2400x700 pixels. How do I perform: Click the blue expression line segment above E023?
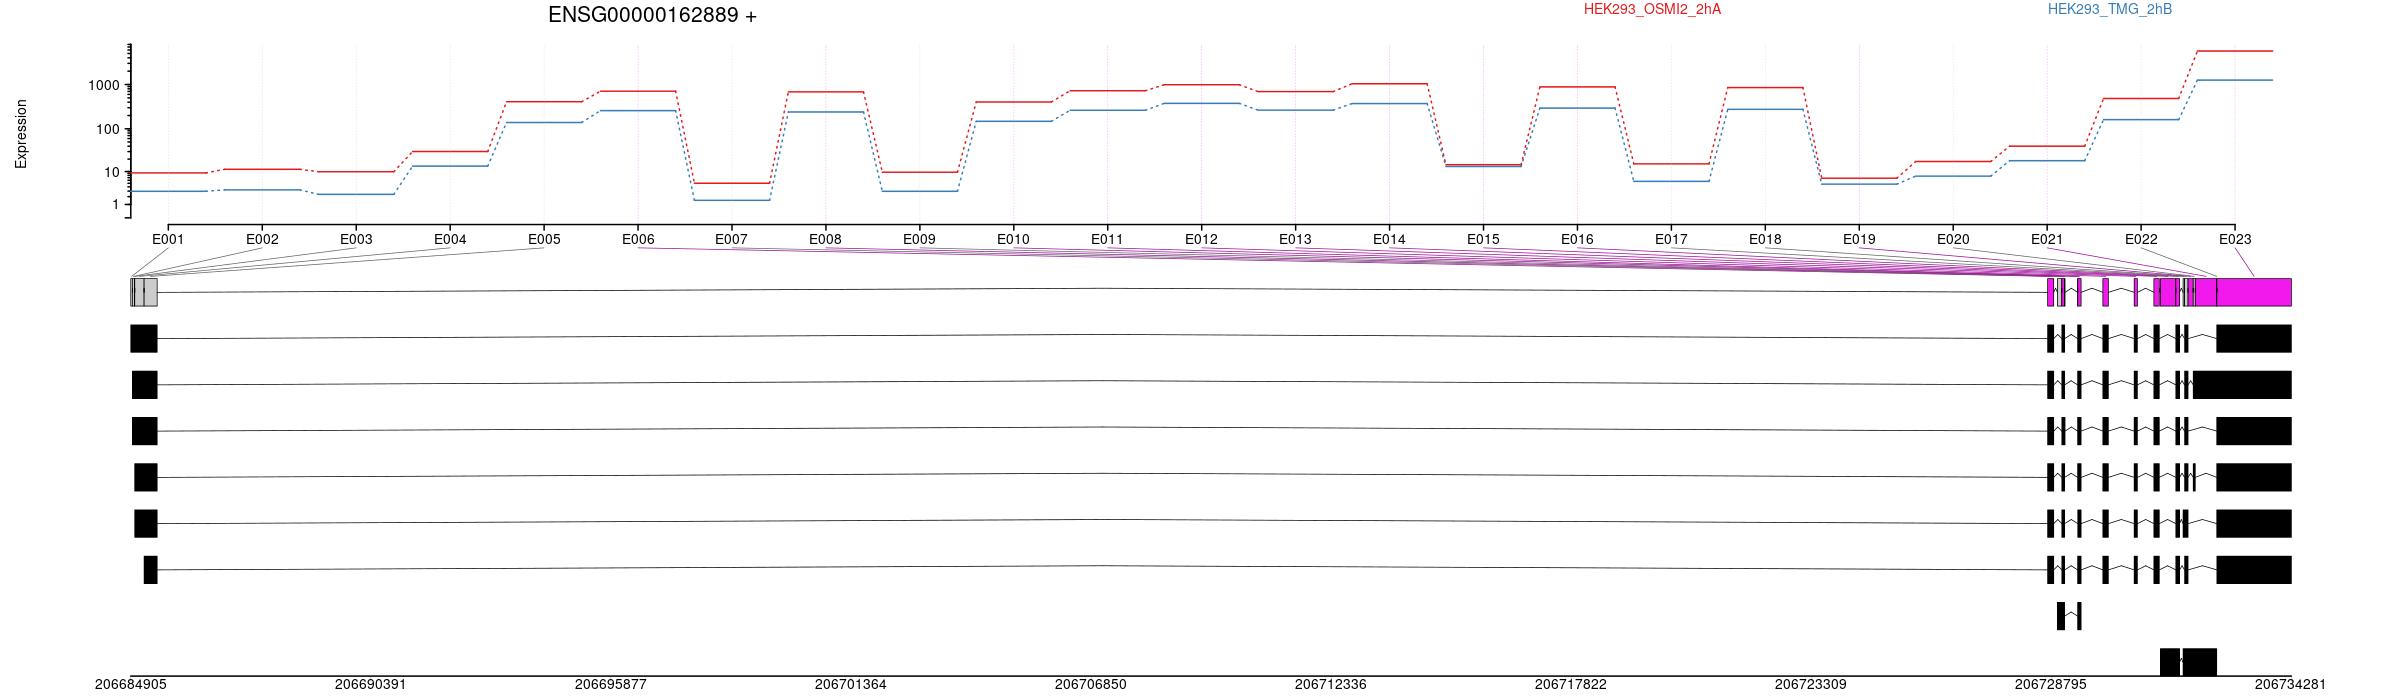pos(2235,80)
